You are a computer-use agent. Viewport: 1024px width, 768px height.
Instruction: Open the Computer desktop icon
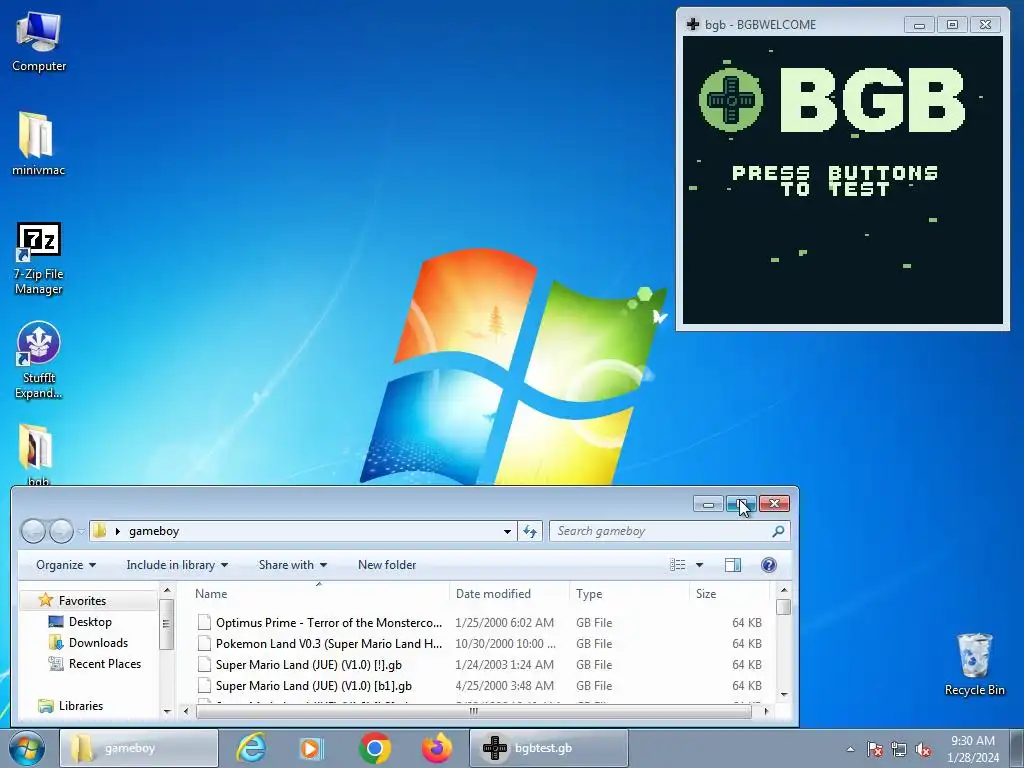click(x=39, y=40)
